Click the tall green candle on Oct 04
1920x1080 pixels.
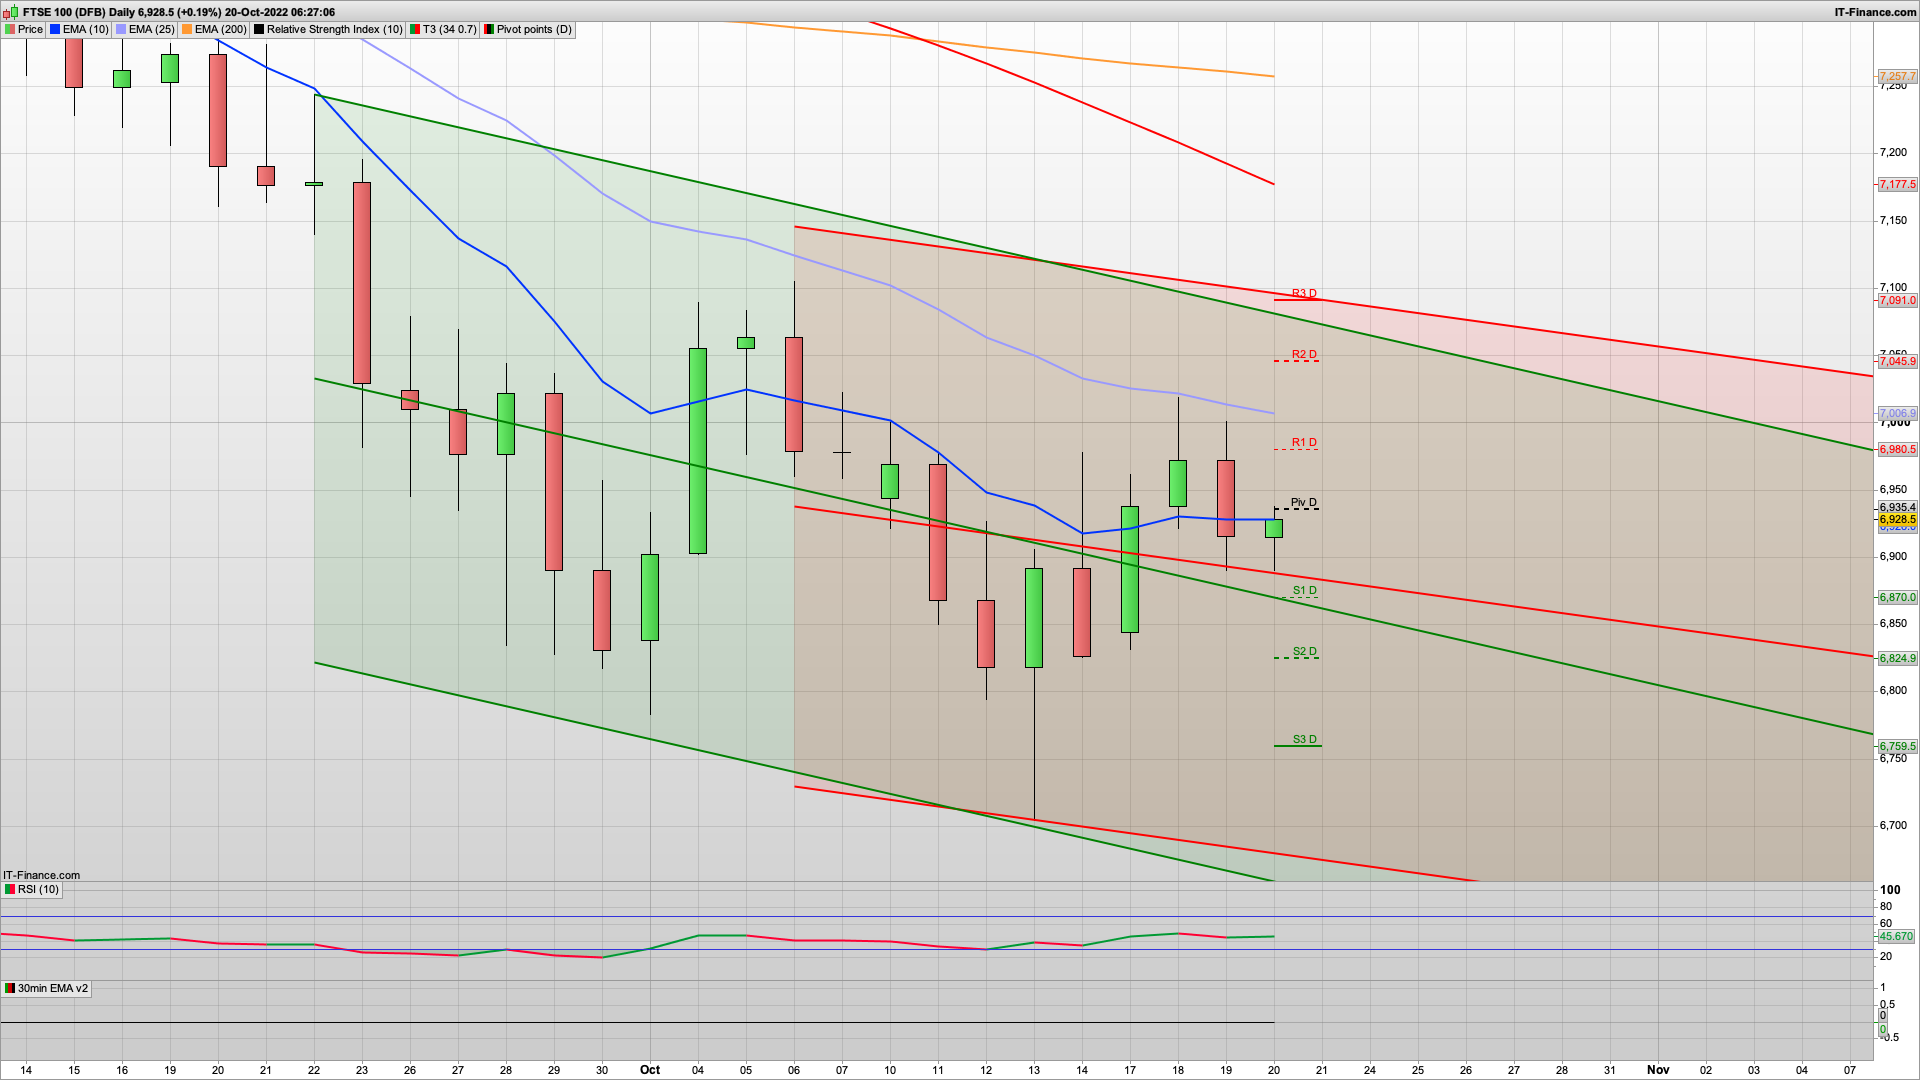[698, 451]
